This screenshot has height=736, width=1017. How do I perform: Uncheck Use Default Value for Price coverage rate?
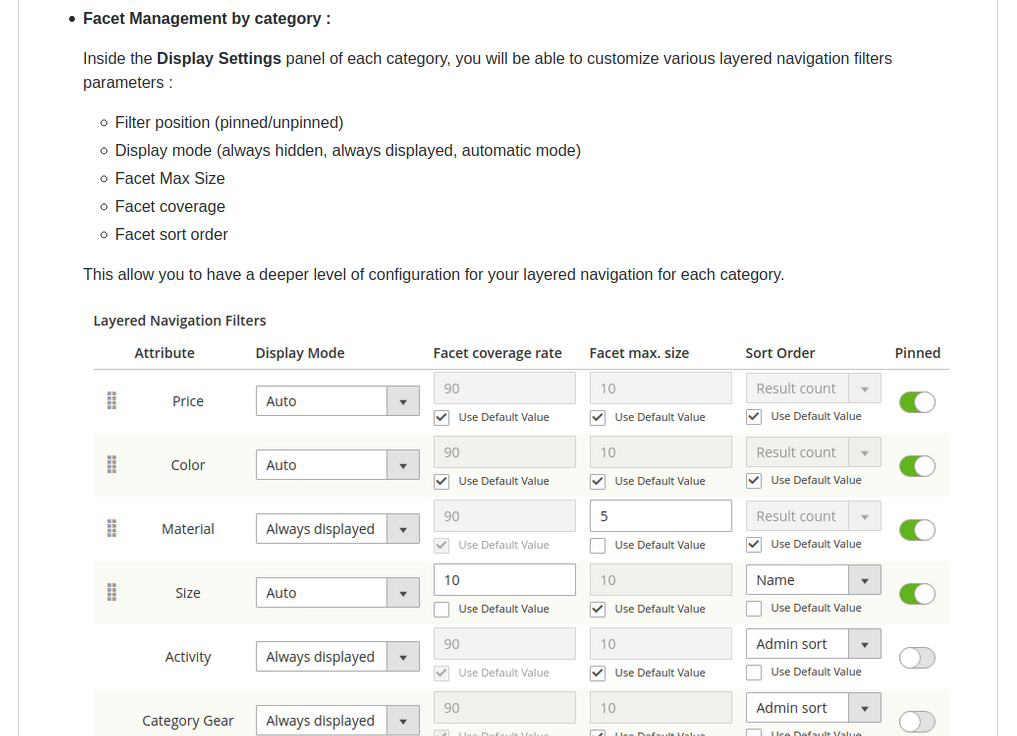pyautogui.click(x=441, y=417)
